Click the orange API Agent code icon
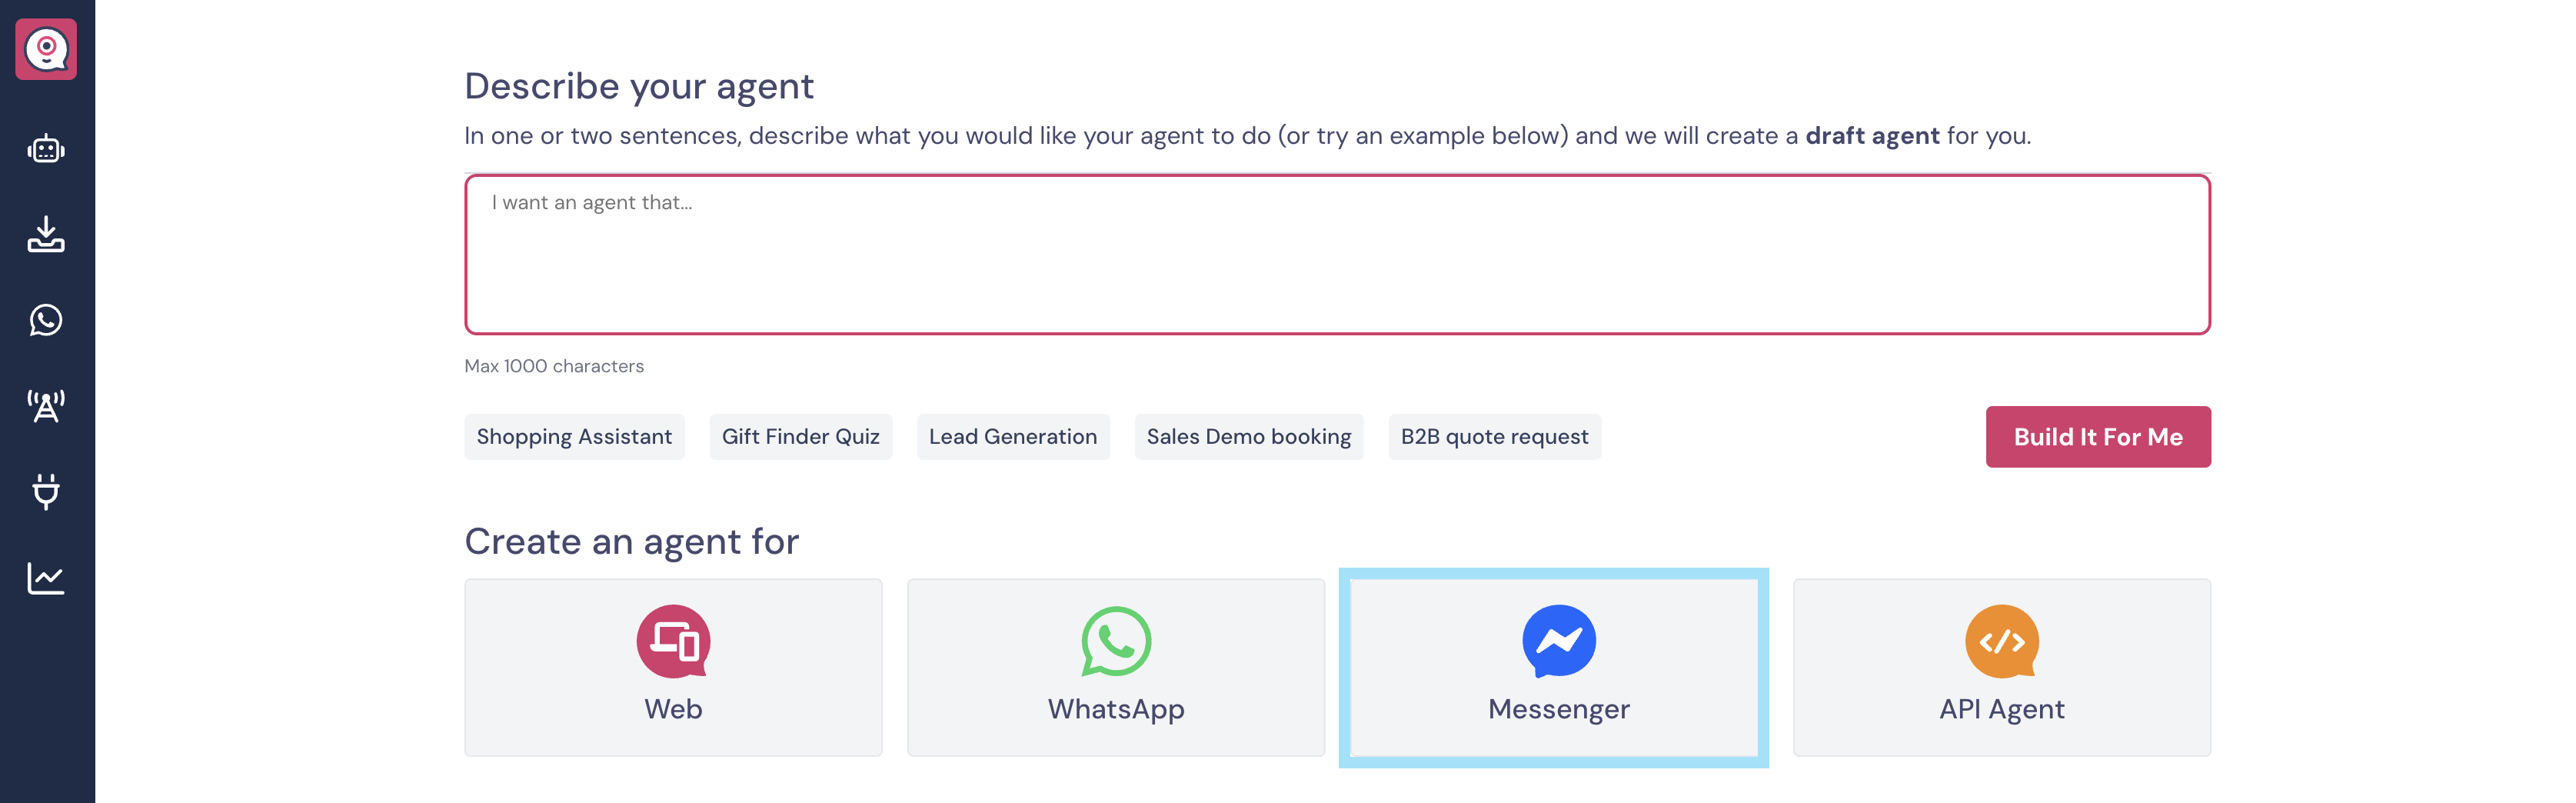Viewport: 2576px width, 803px height. pos(2001,641)
